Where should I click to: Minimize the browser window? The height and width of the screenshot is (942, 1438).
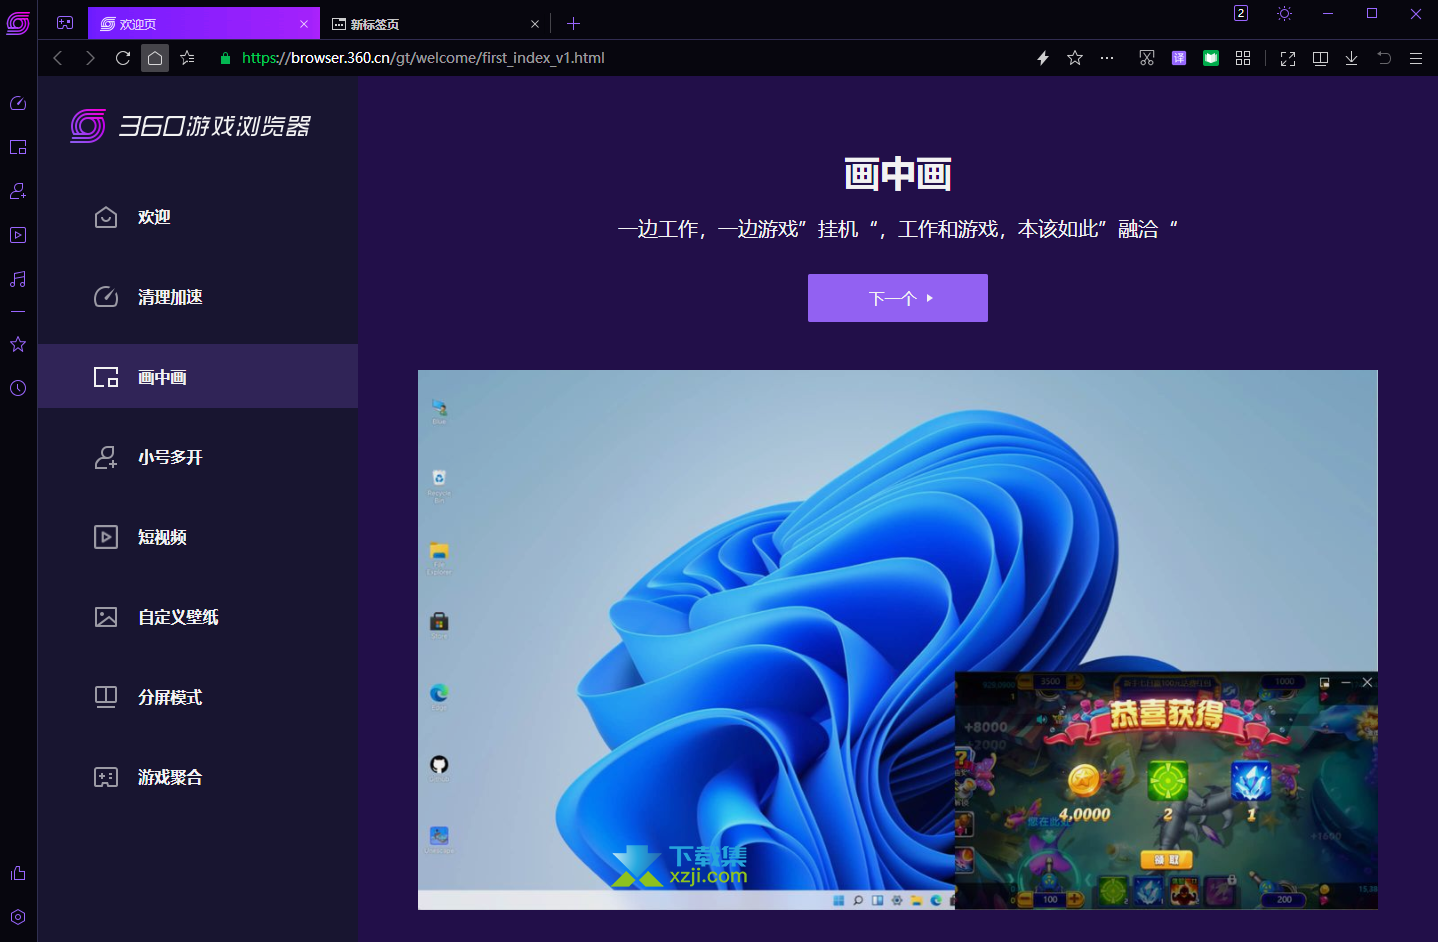1328,13
